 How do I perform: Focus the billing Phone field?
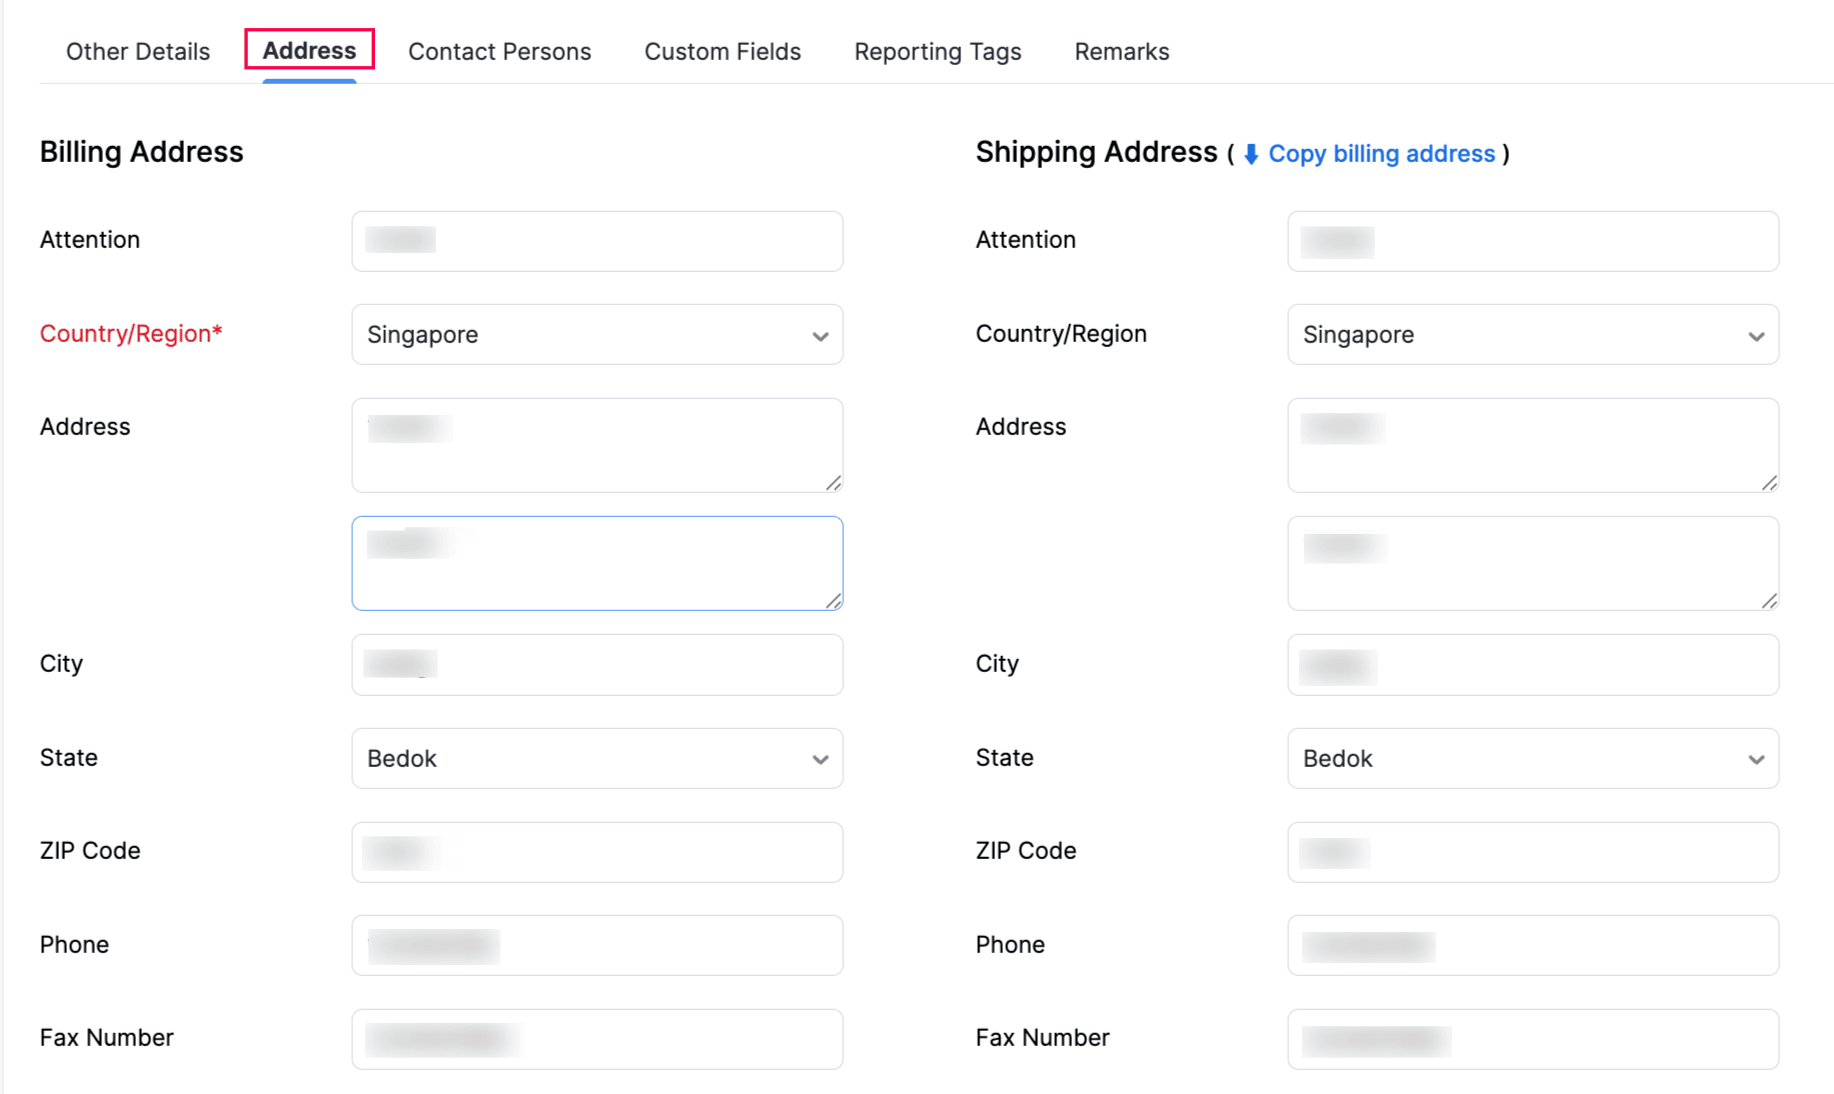pos(597,946)
